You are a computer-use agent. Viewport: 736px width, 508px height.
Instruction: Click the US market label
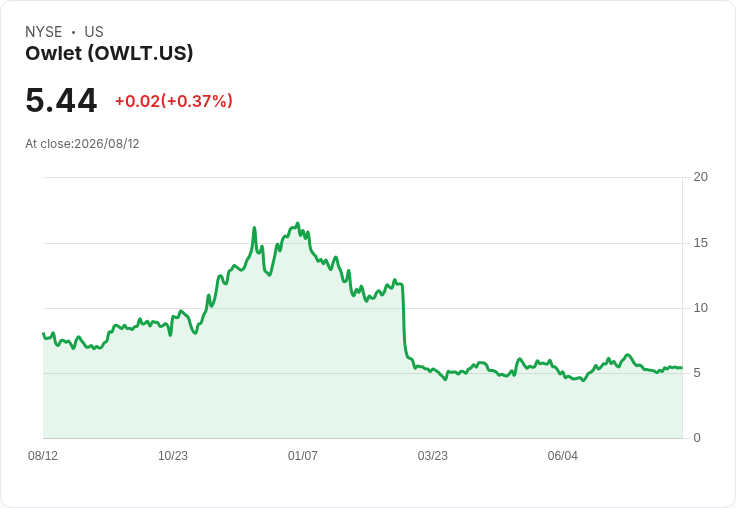click(94, 31)
